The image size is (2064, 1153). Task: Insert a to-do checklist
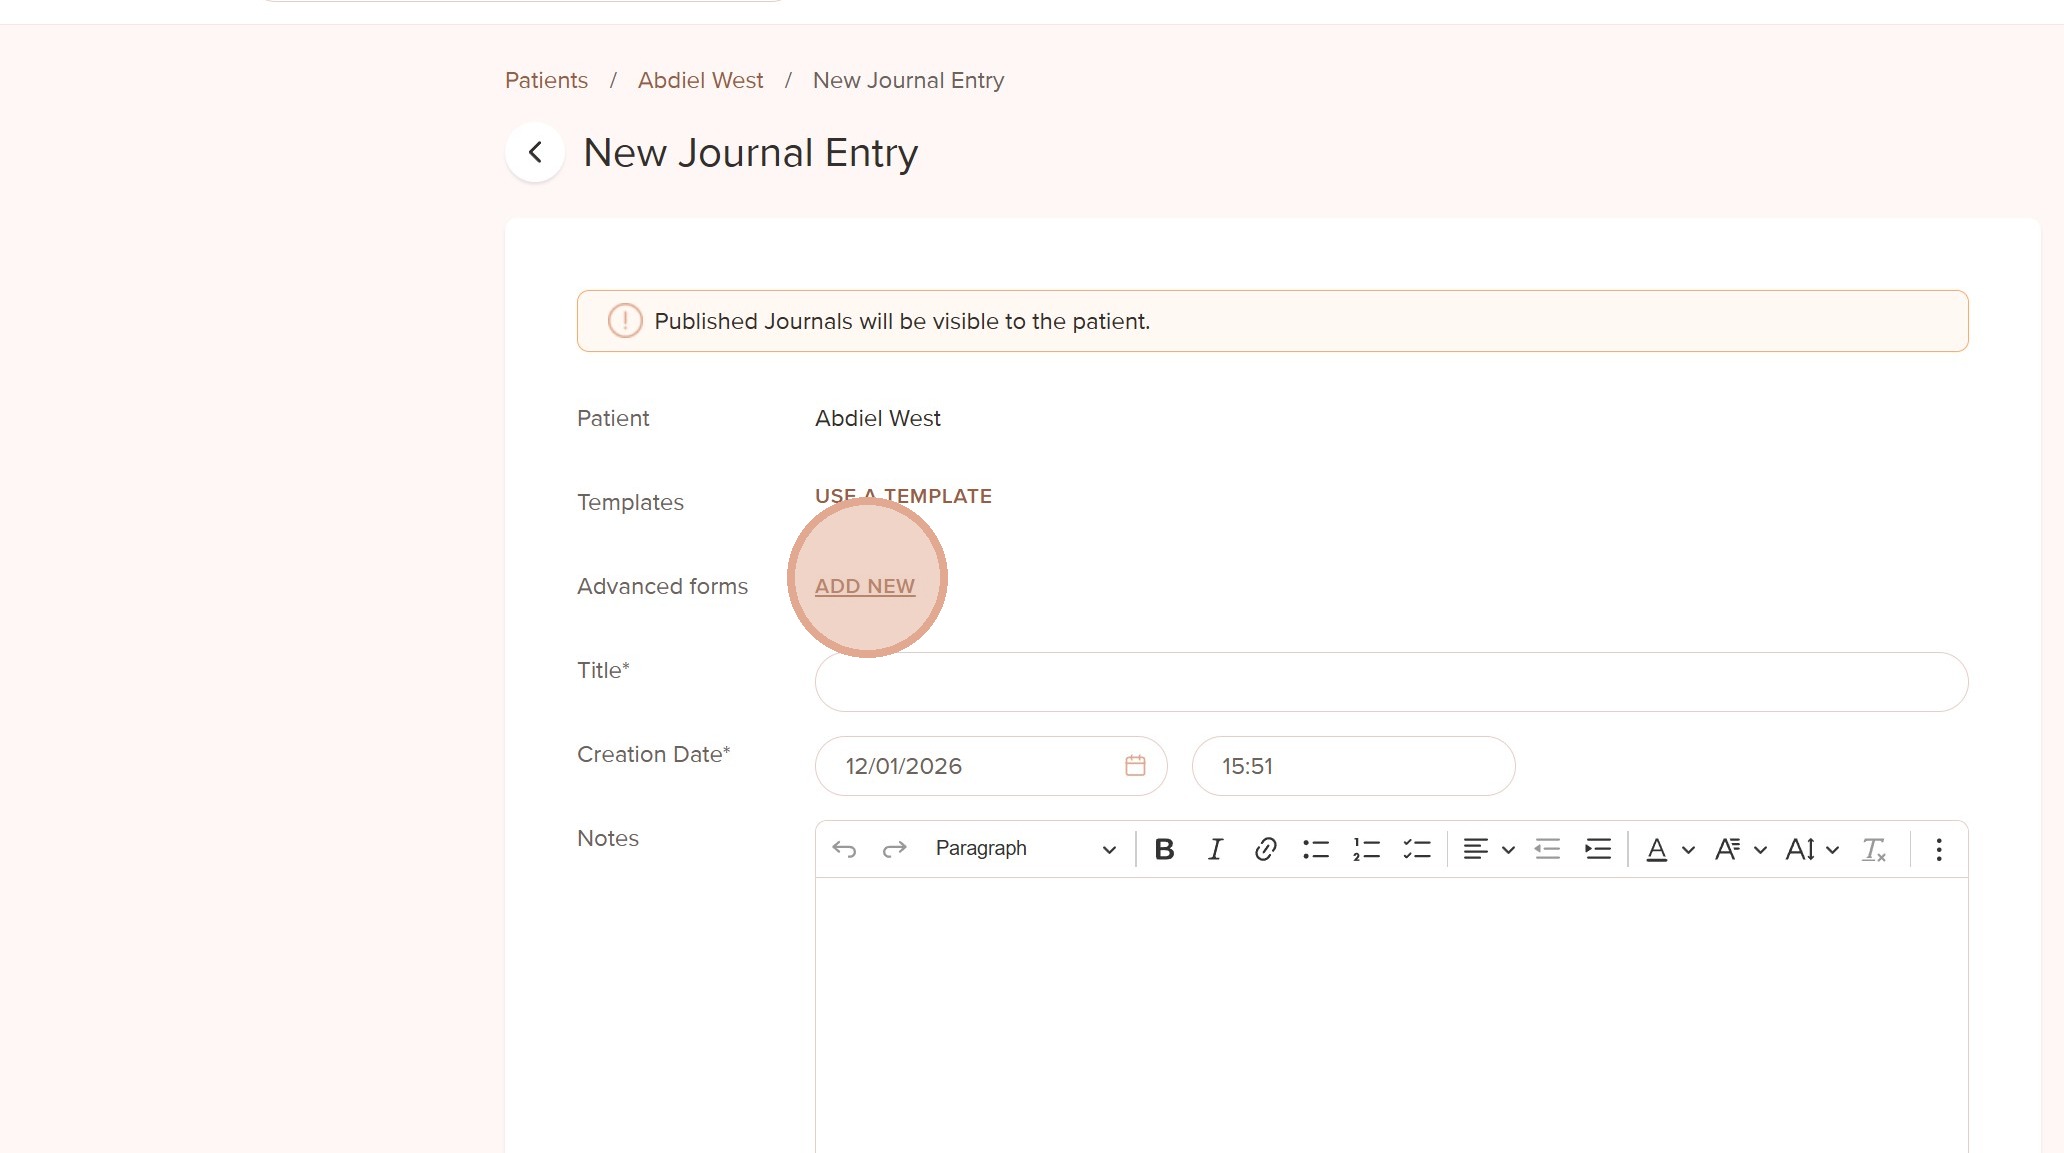[1417, 849]
